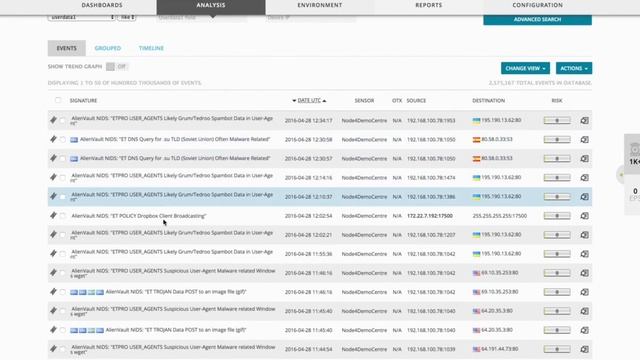Open details icon for 11:44:54 Suspicious User-Agent event
The height and width of the screenshot is (360, 640).
tap(584, 349)
